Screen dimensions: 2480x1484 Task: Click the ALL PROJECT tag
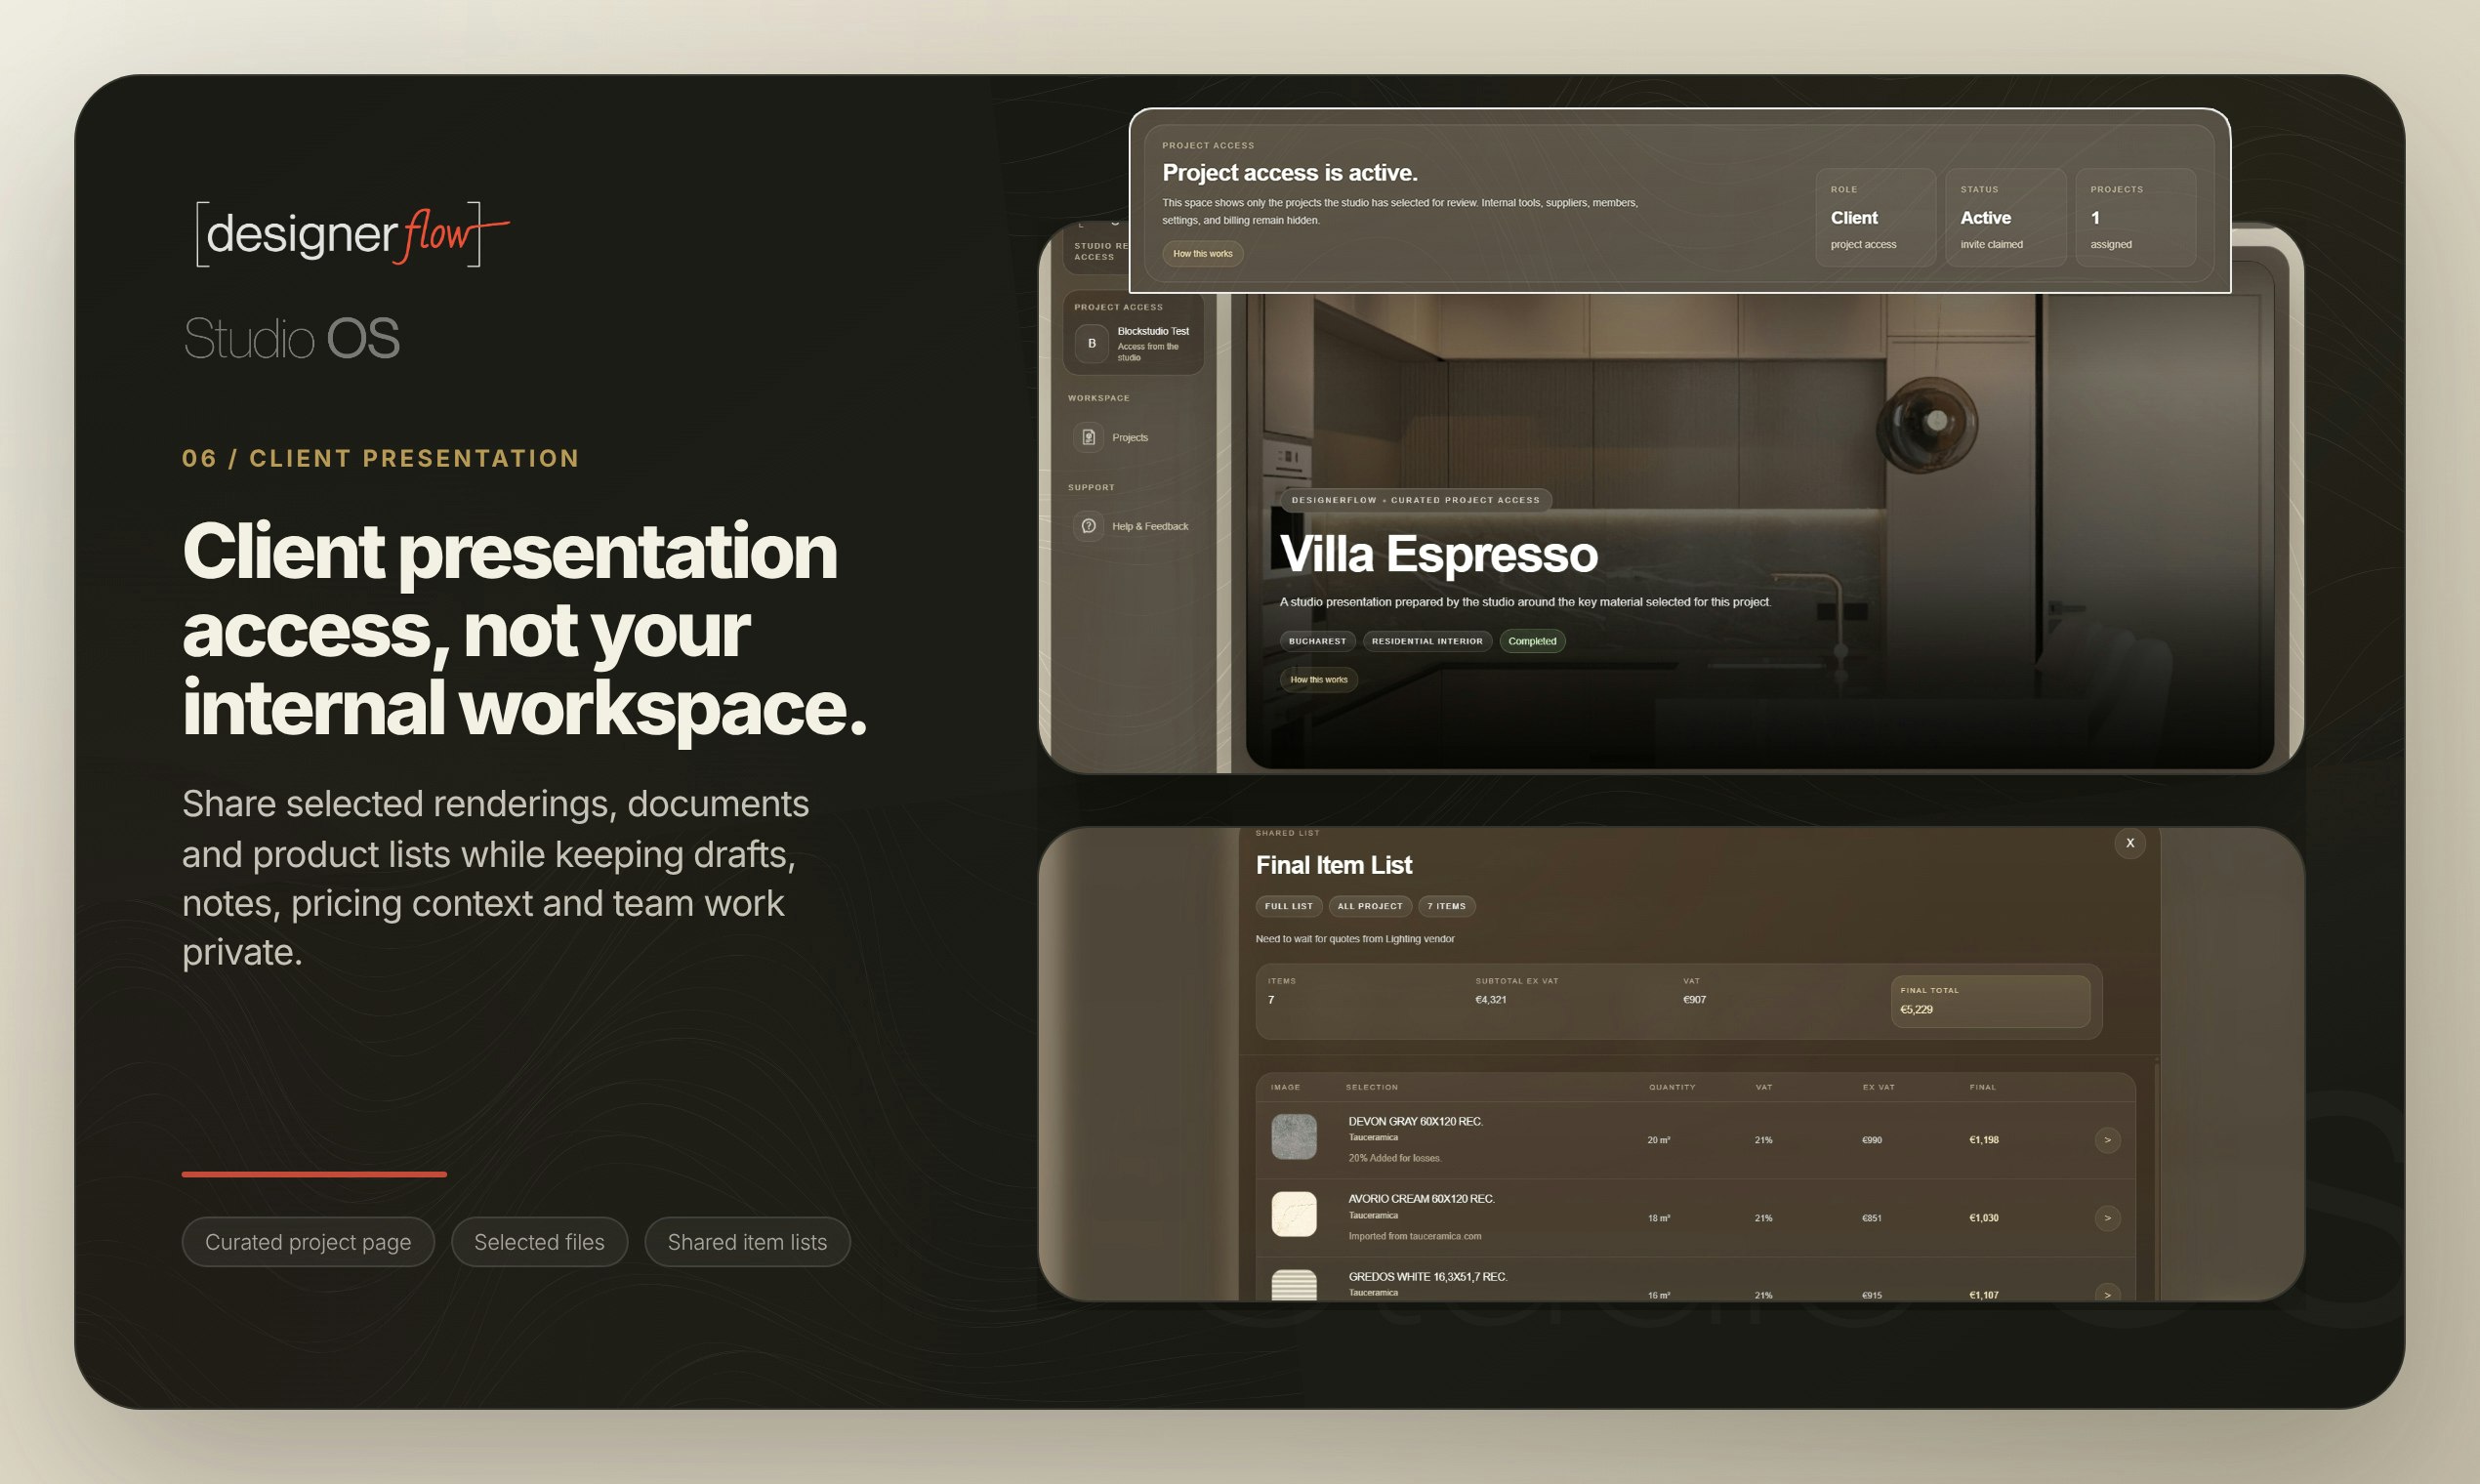[1370, 906]
